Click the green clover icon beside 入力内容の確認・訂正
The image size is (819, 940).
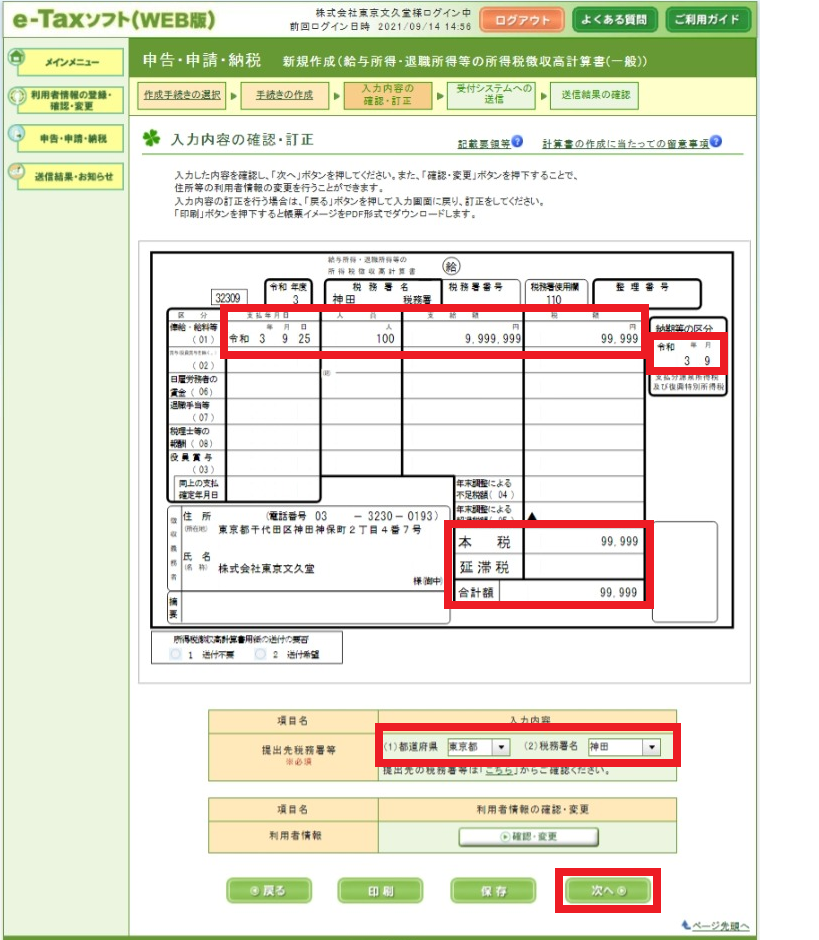pos(151,138)
